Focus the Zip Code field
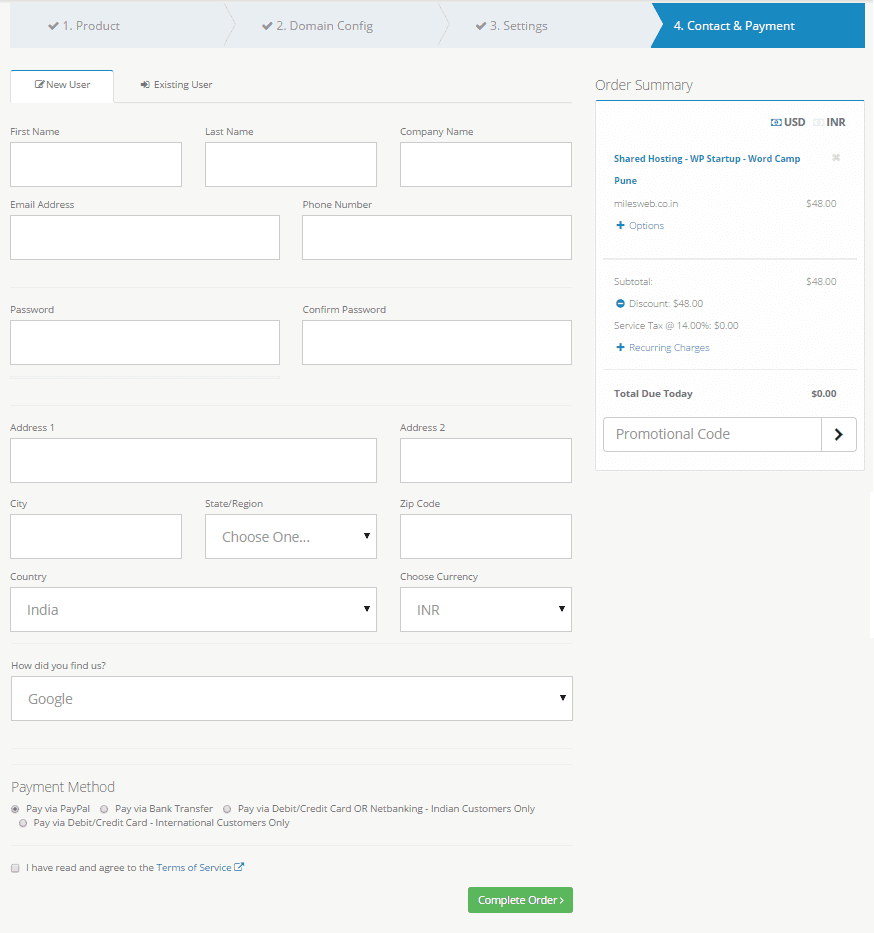This screenshot has height=933, width=874. coord(485,537)
